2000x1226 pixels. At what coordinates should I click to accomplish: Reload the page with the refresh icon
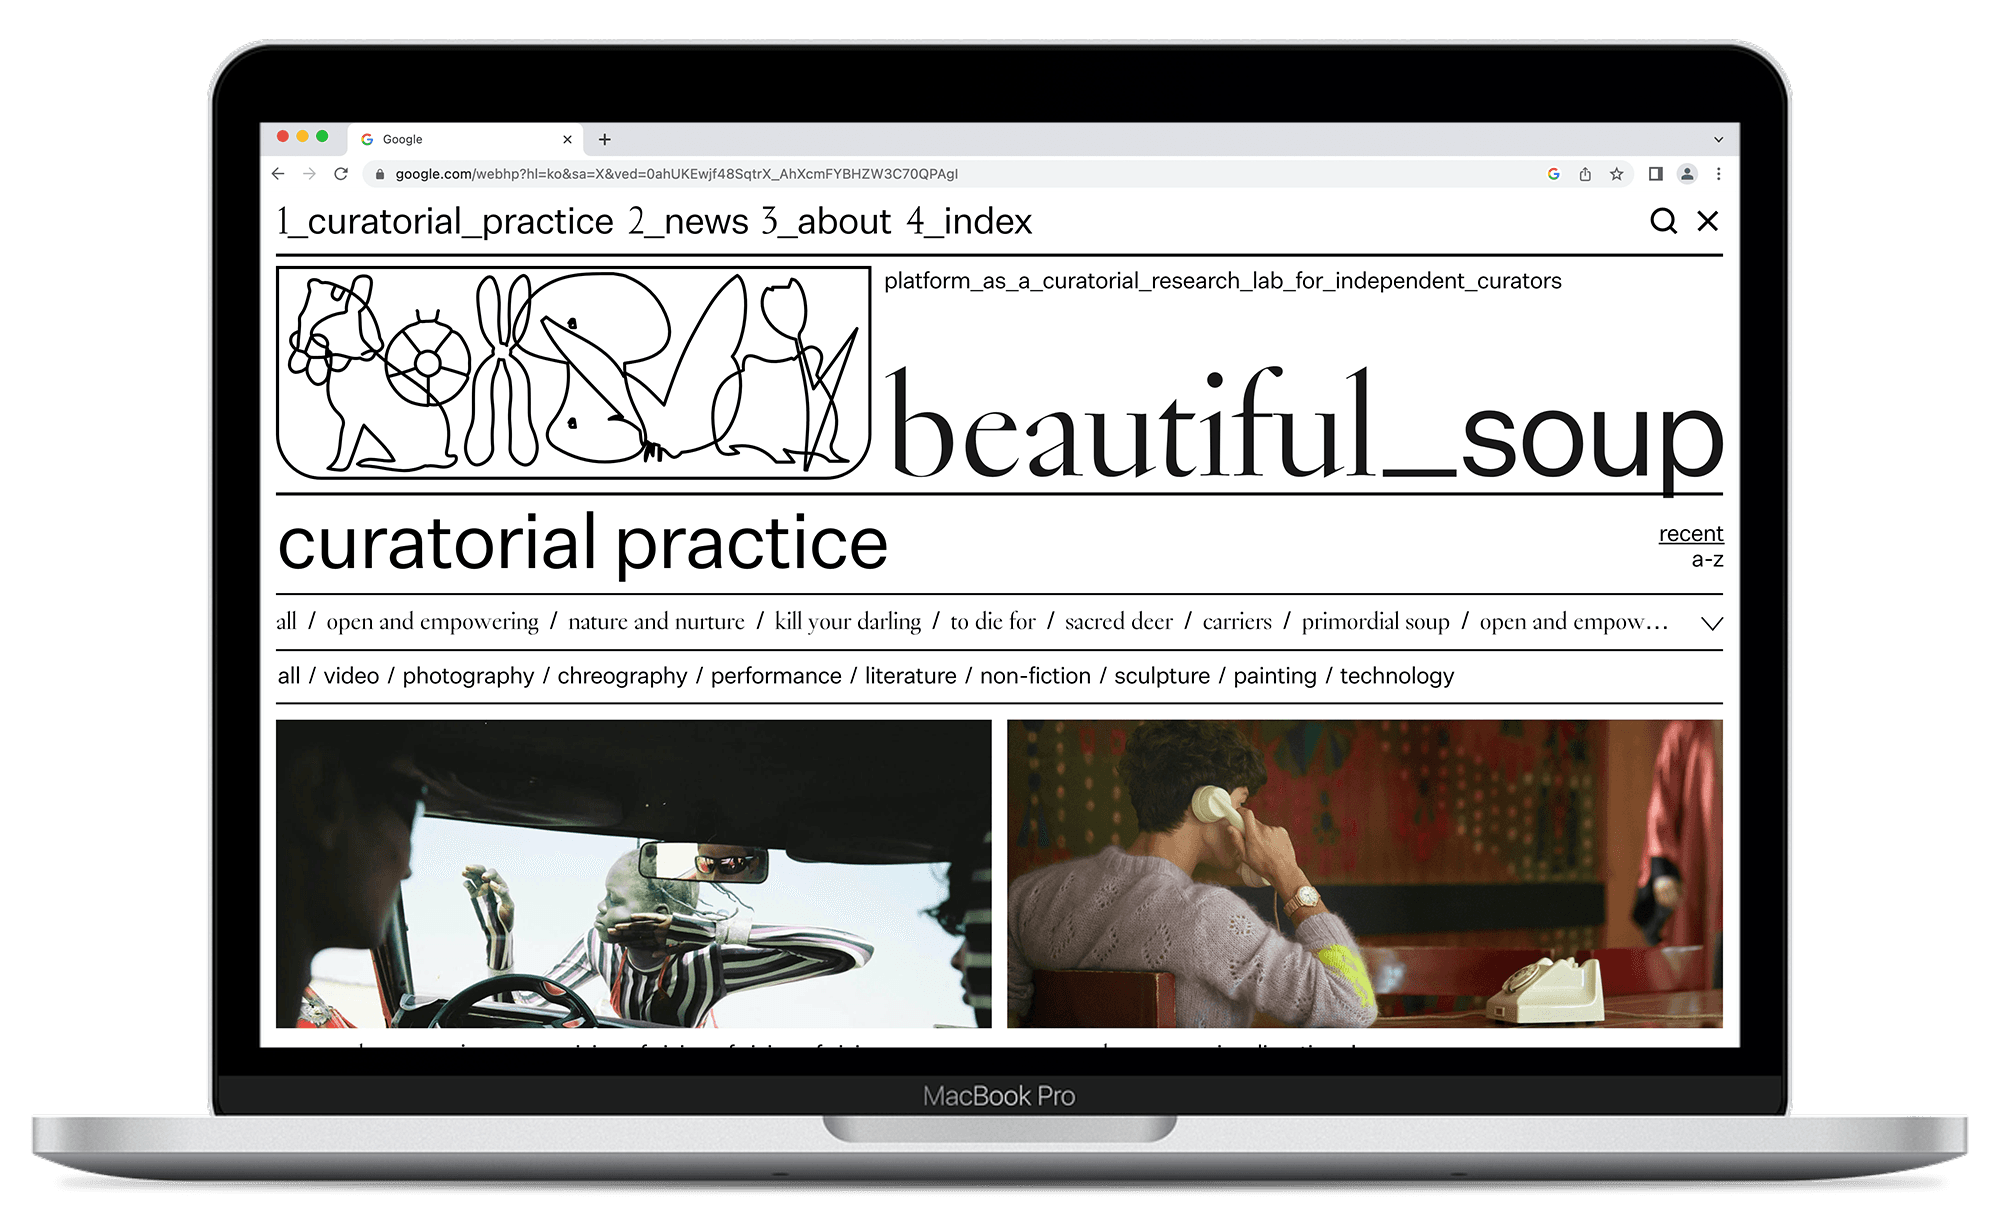click(x=341, y=174)
